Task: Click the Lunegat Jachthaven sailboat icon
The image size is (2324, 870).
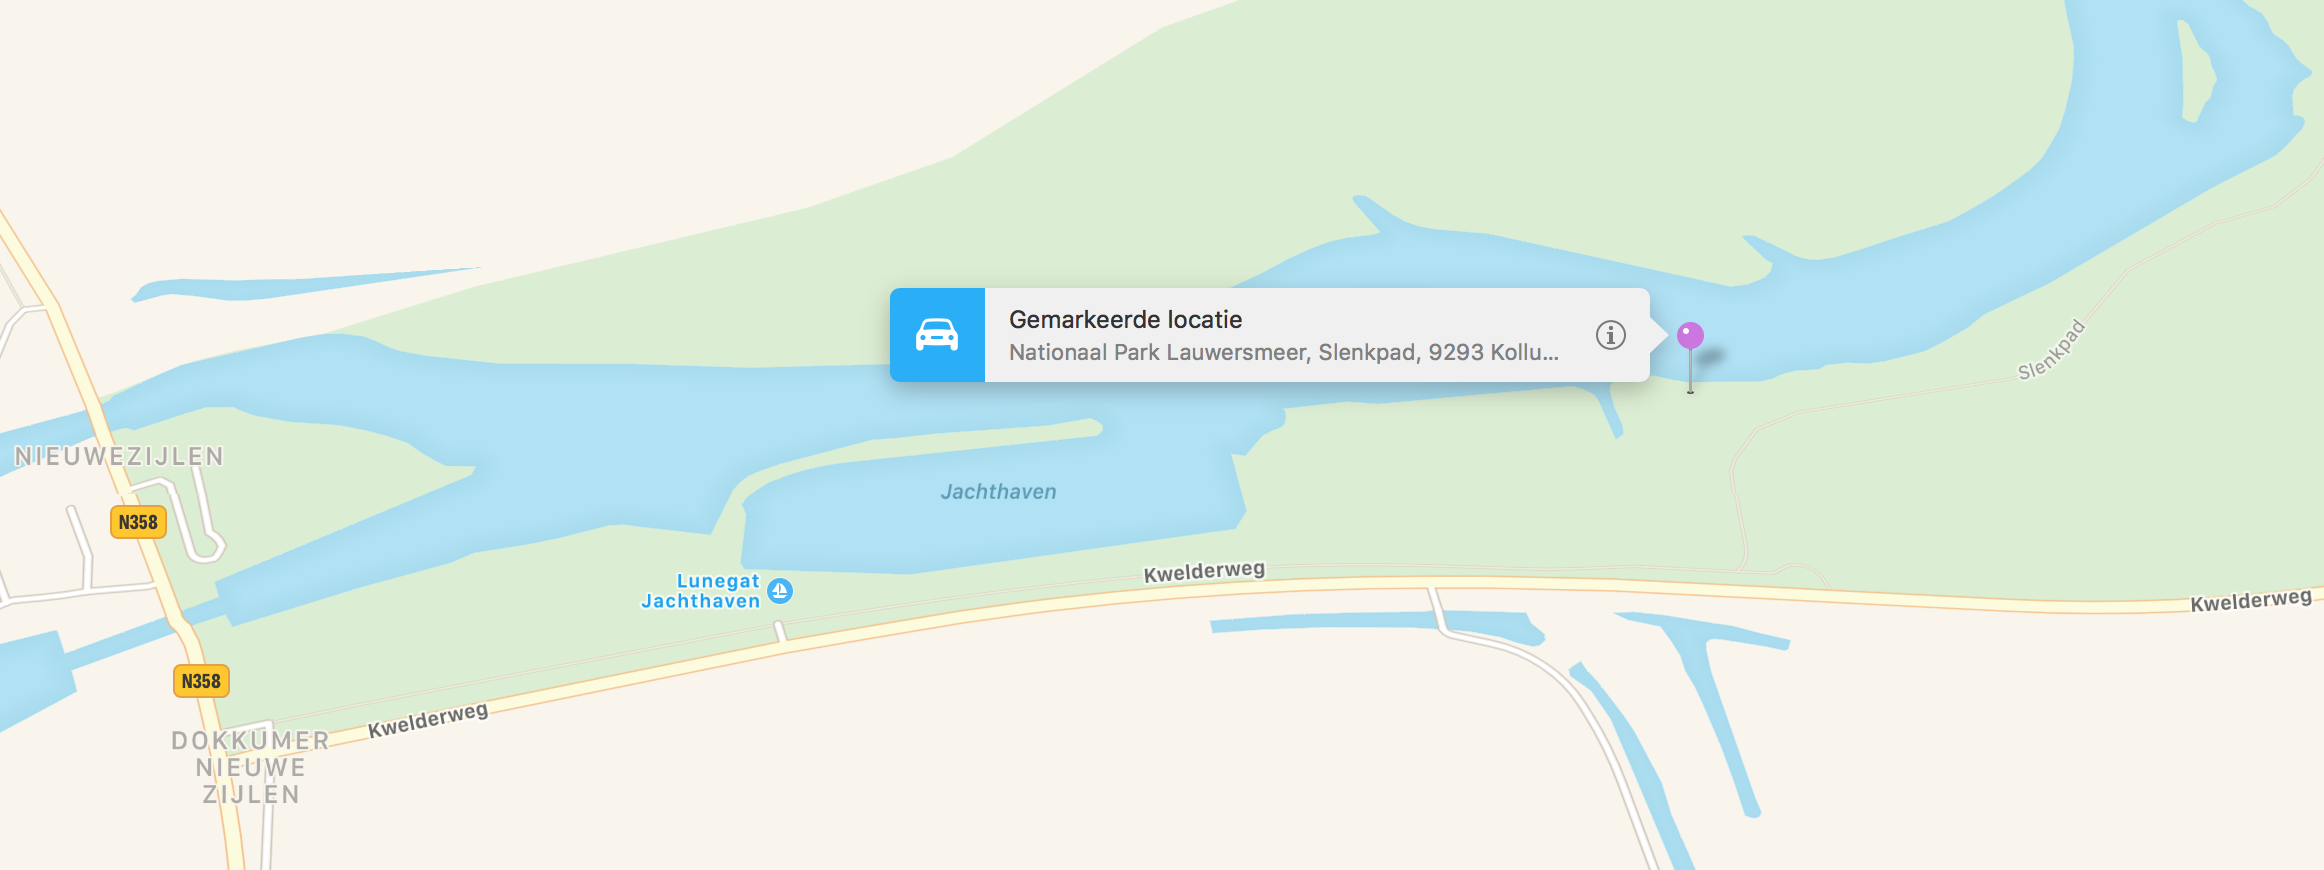Action: [780, 591]
